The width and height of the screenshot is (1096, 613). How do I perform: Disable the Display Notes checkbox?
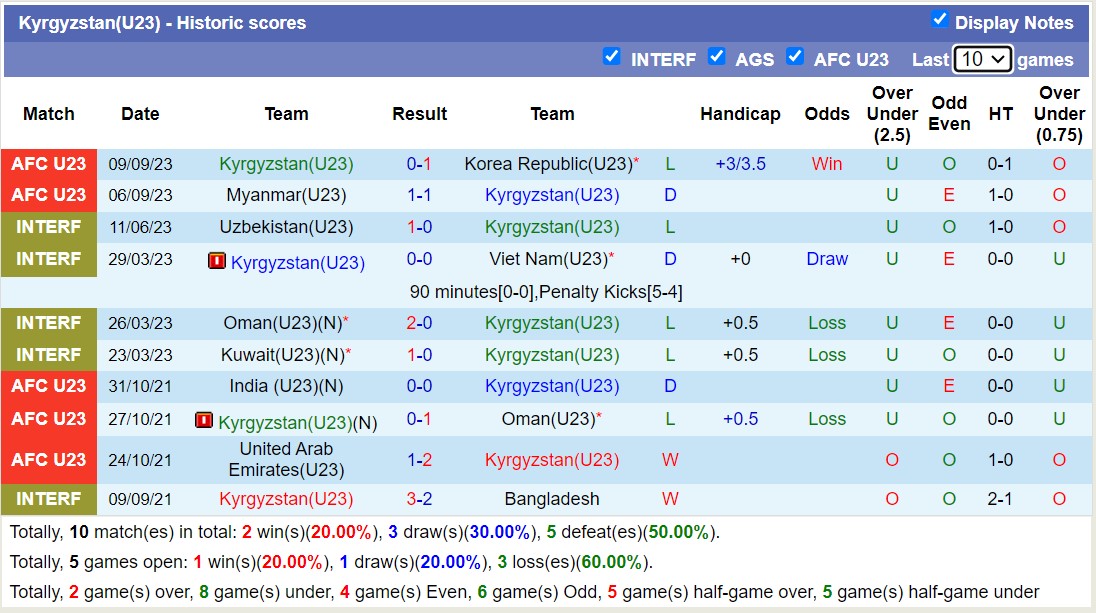click(938, 18)
